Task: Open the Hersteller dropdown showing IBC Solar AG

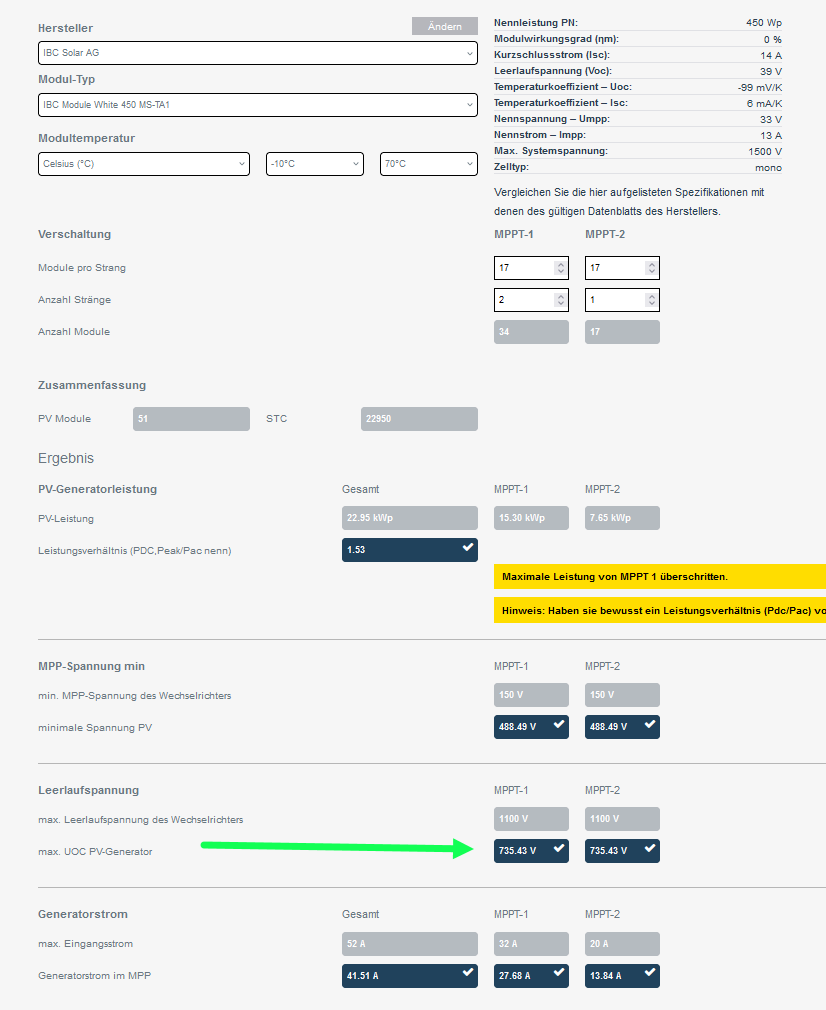Action: pyautogui.click(x=258, y=53)
